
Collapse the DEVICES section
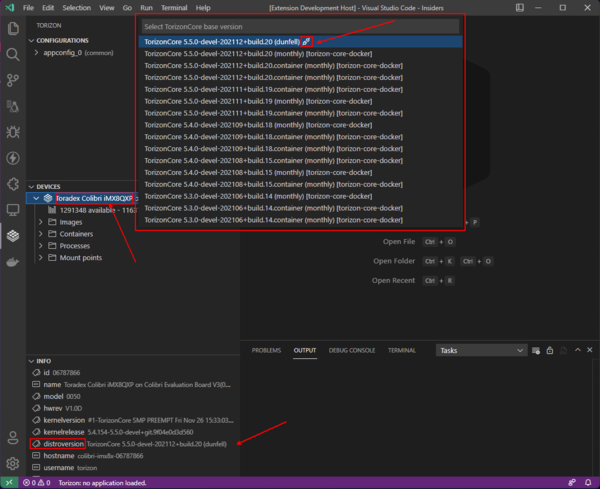(x=31, y=187)
